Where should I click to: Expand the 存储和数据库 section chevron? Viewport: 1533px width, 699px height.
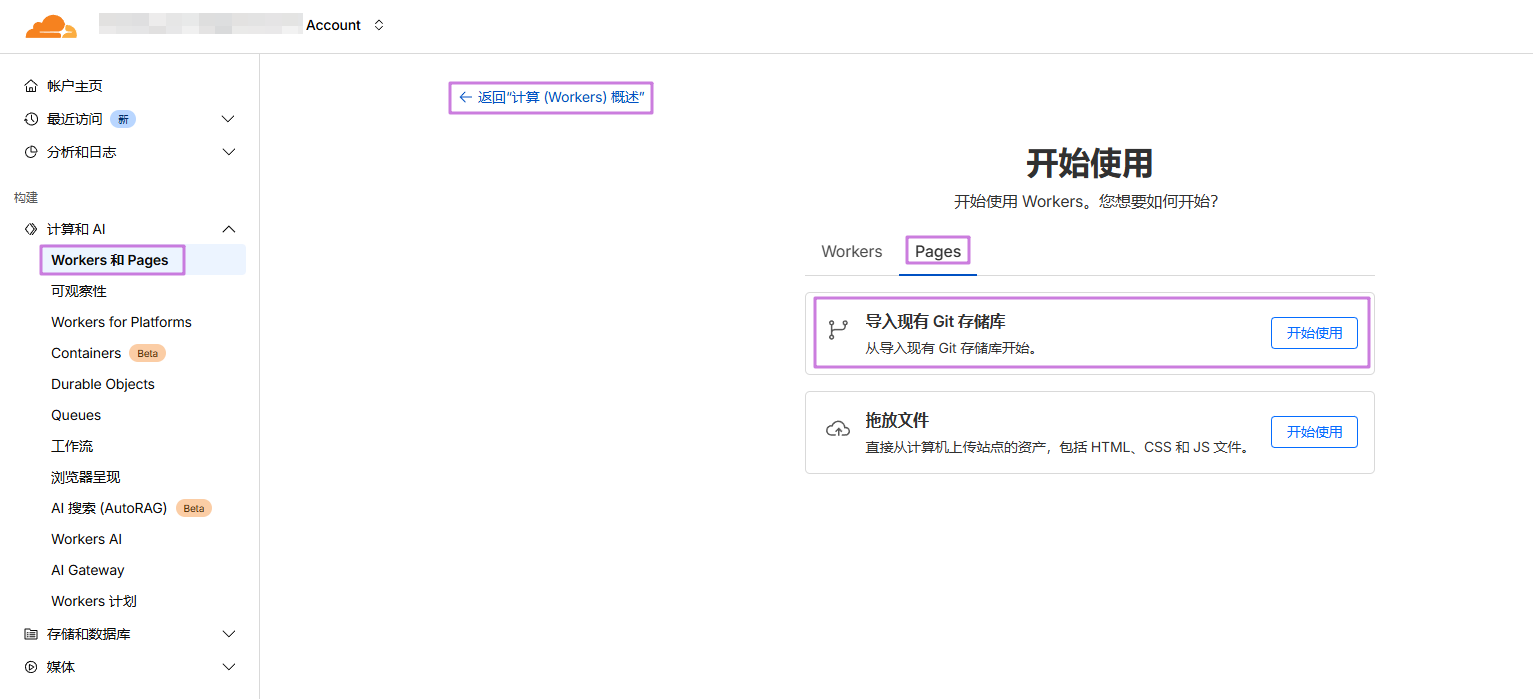[x=228, y=634]
